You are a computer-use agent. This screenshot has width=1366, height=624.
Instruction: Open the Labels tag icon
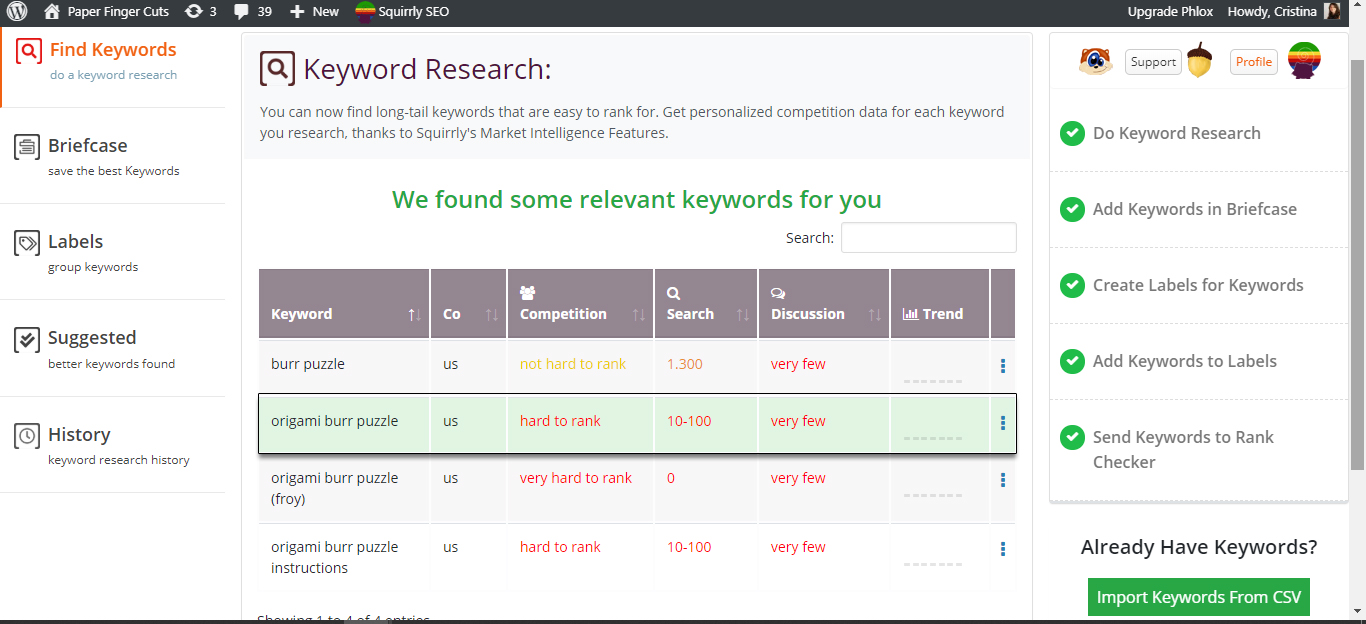point(28,243)
